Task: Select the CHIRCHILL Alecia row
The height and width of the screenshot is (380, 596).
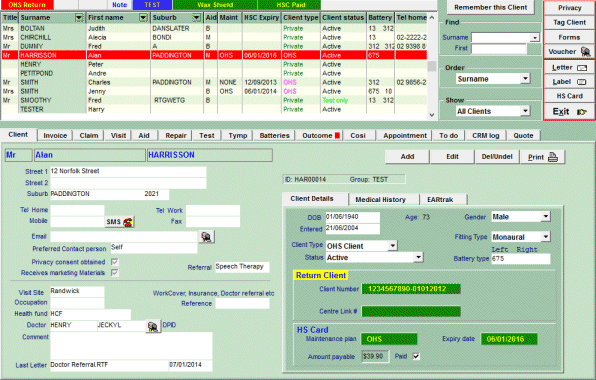Action: click(214, 37)
